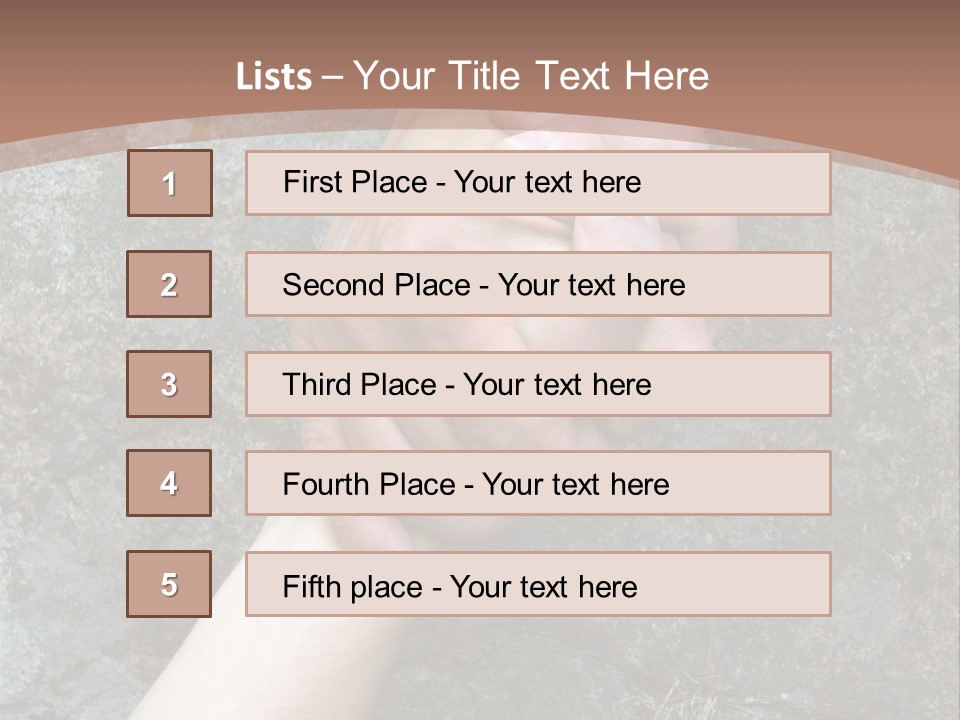
Task: Click the word "Fifth" in the bottom list item
Action: [311, 586]
